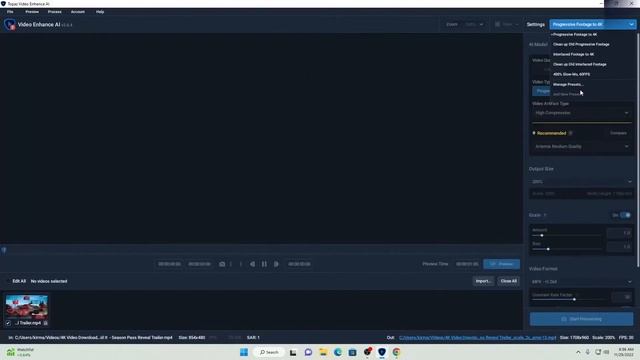Click the Grain Size value field

coord(619,247)
